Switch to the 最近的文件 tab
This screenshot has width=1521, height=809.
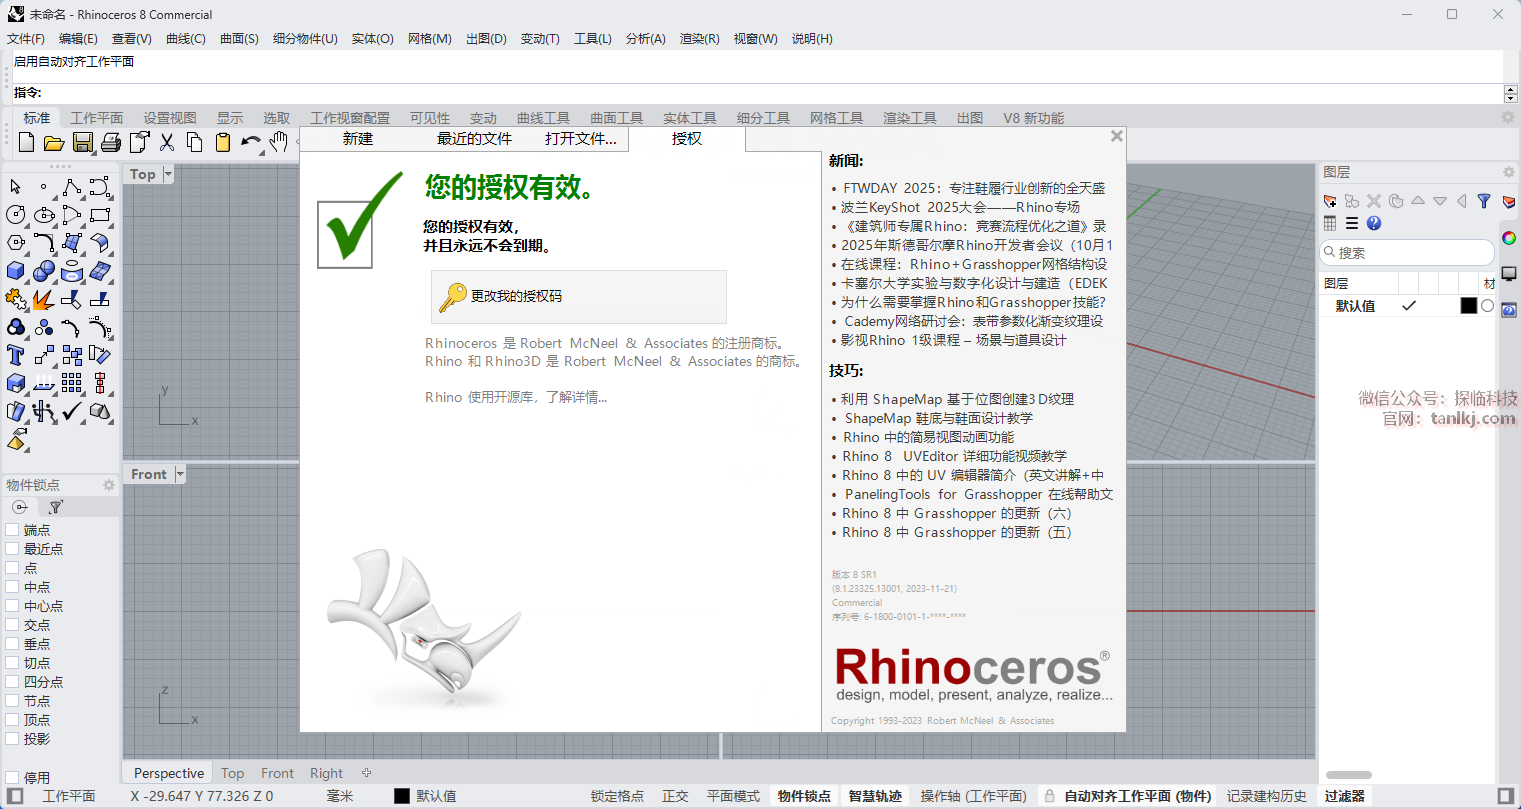(474, 139)
